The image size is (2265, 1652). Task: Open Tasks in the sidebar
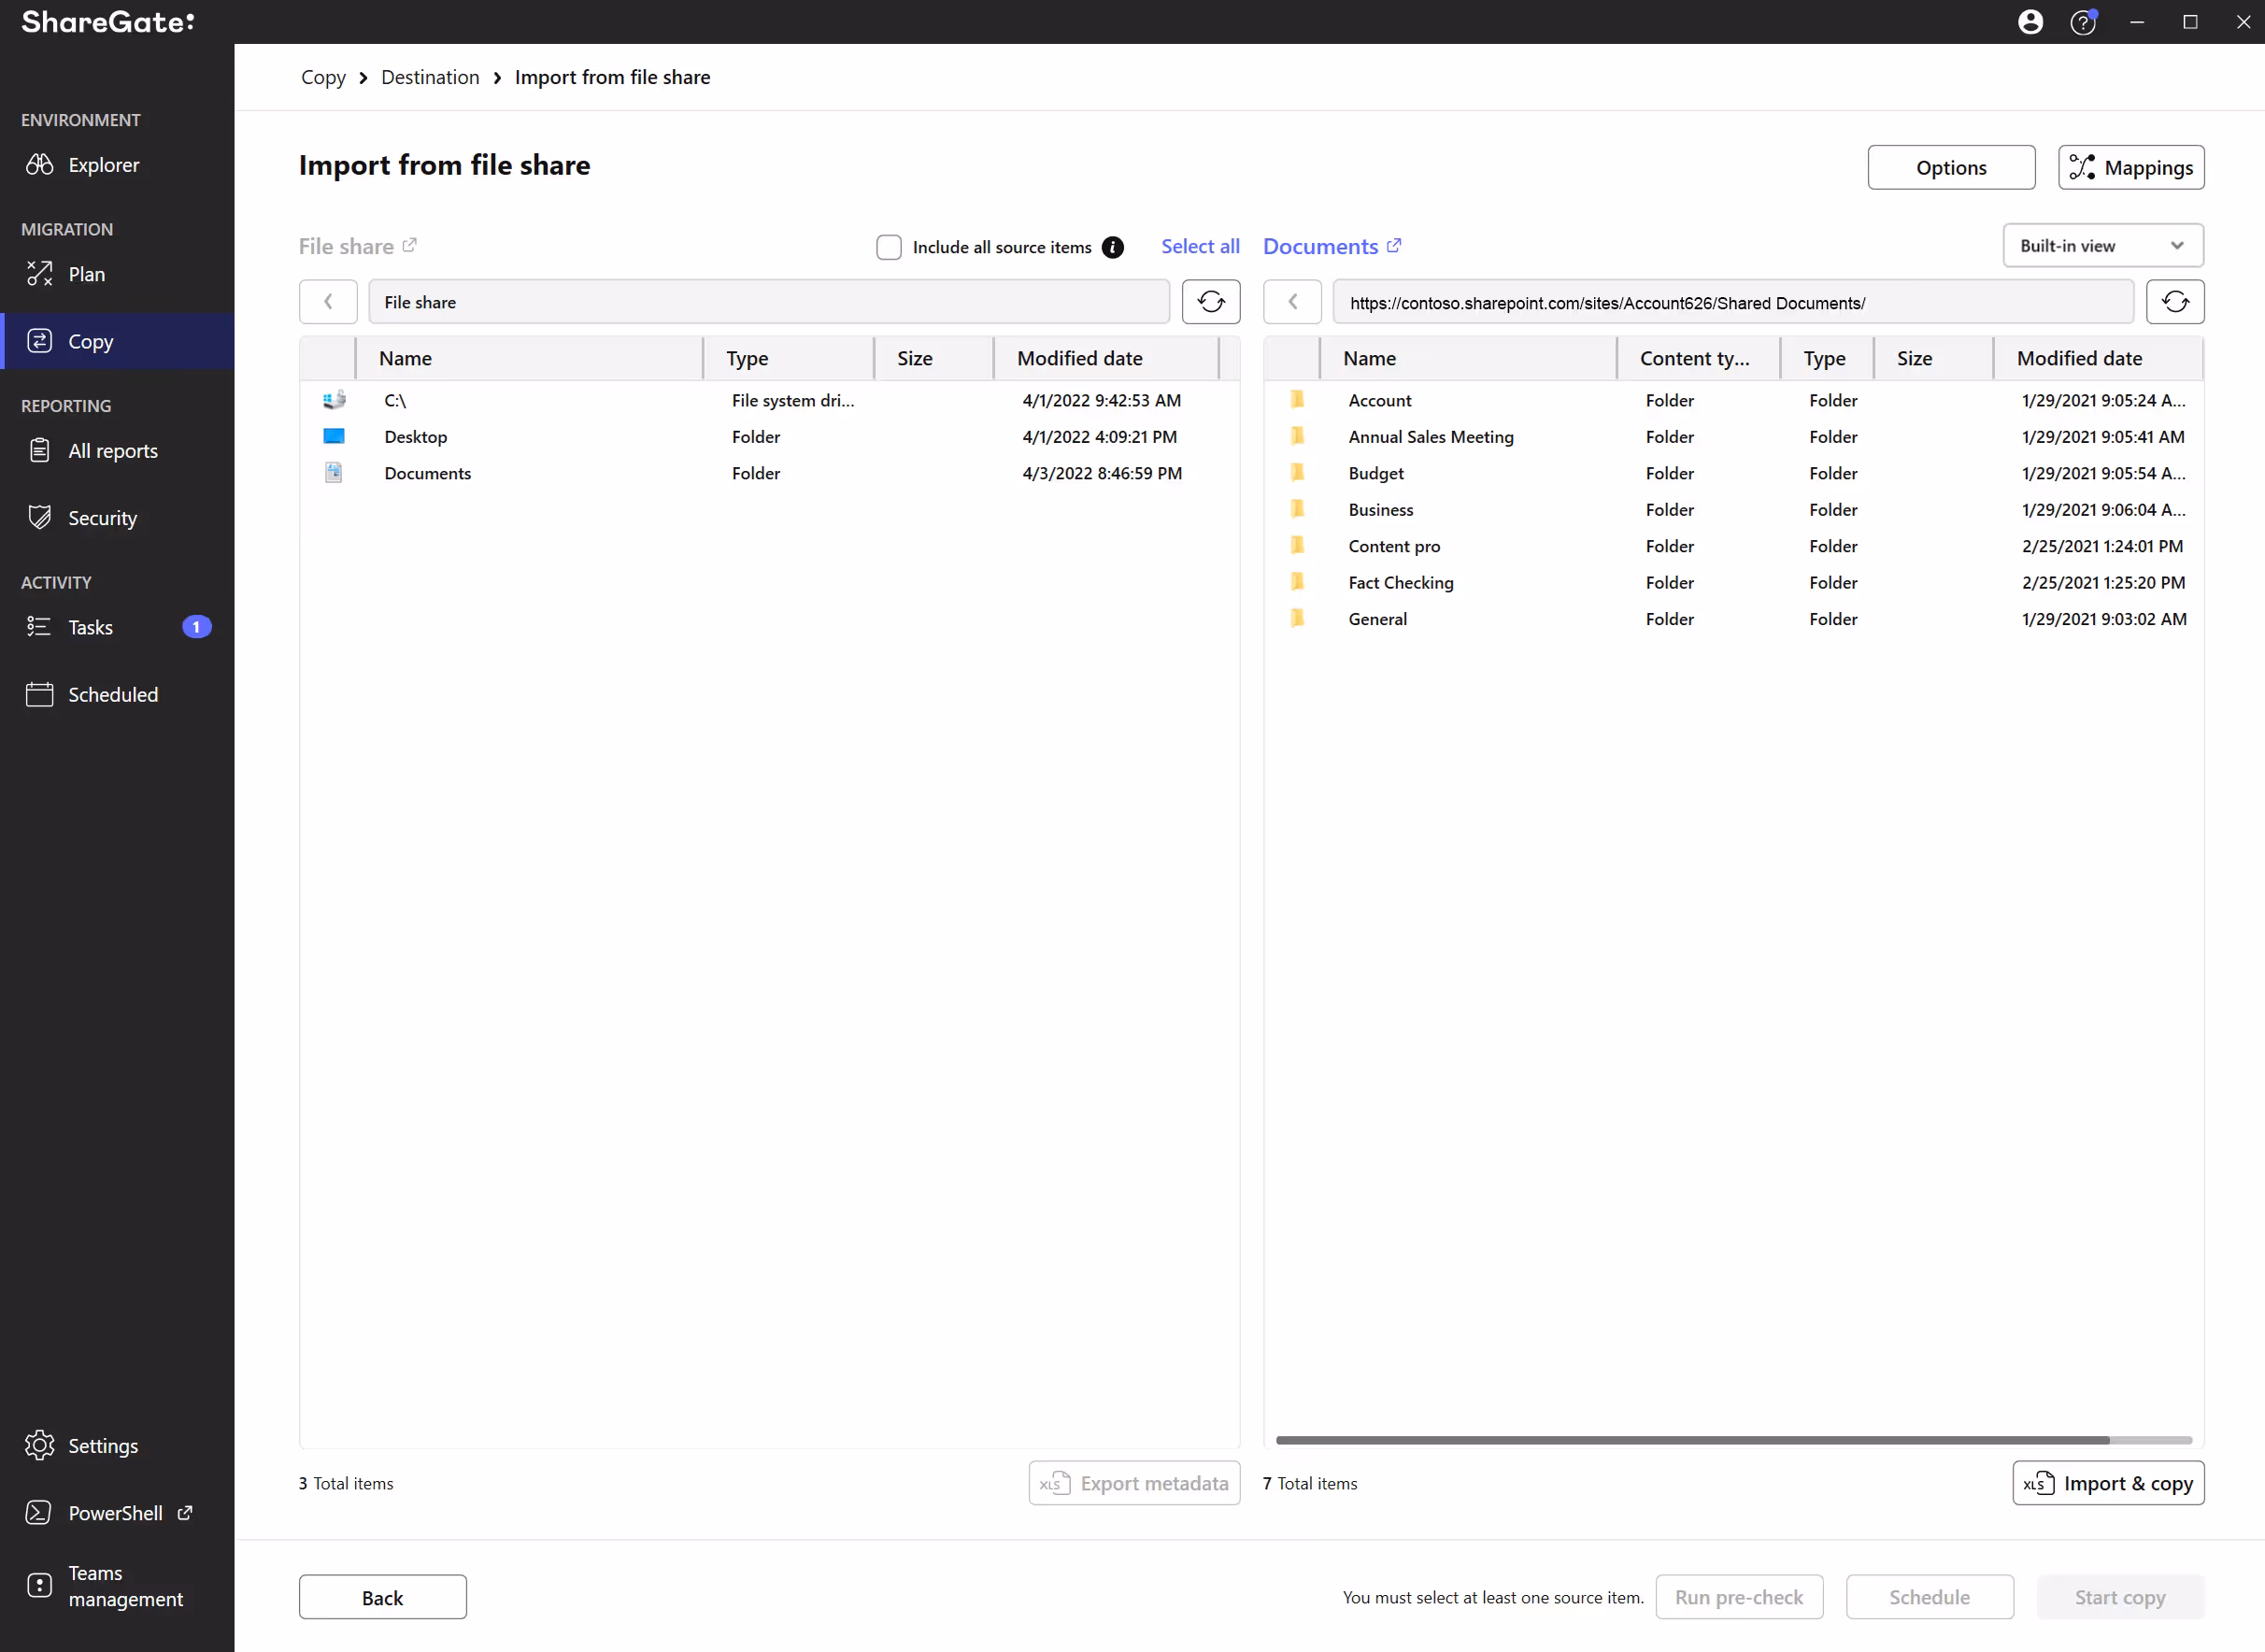(x=90, y=627)
